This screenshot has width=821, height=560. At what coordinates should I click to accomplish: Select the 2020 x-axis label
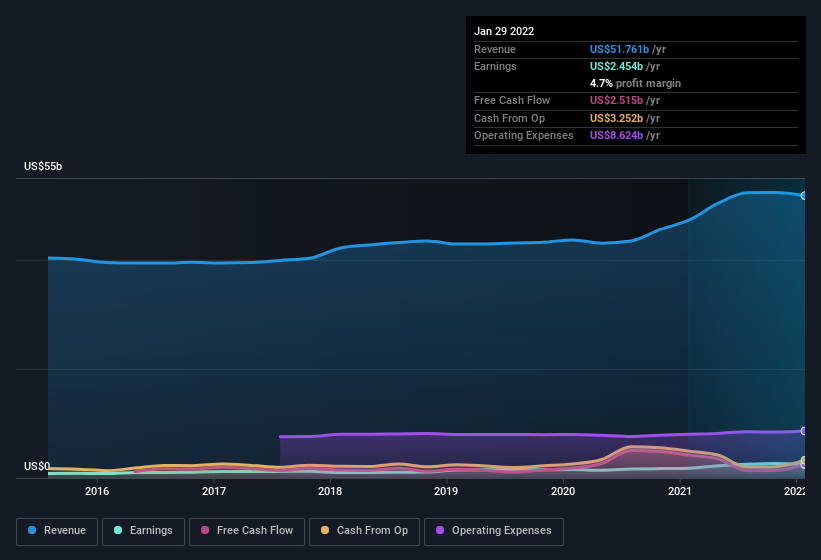click(x=563, y=491)
